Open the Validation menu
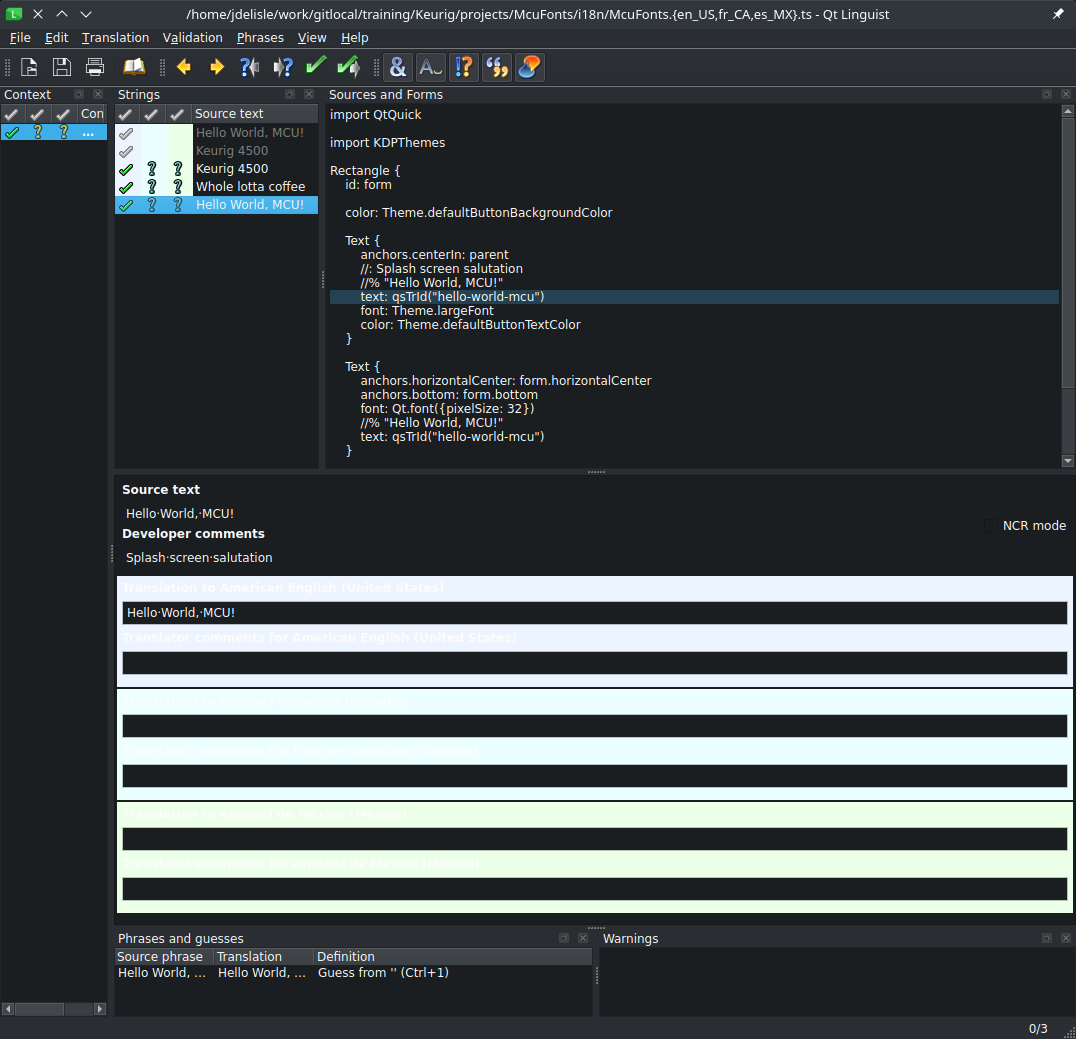The width and height of the screenshot is (1076, 1039). pyautogui.click(x=192, y=38)
